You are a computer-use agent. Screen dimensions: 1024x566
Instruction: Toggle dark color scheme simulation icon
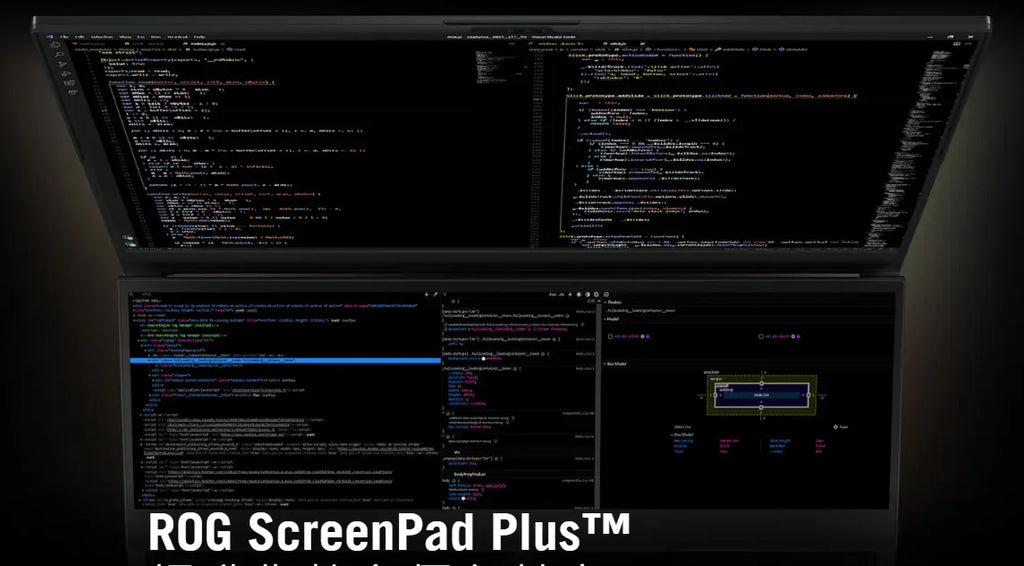pyautogui.click(x=587, y=294)
